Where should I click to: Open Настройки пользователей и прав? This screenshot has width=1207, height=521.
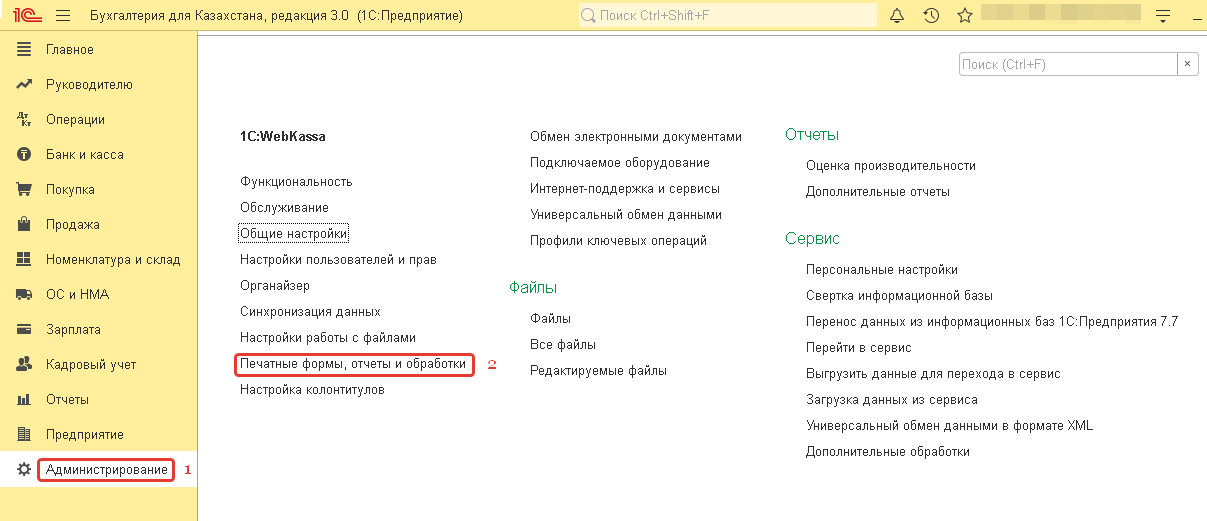(x=338, y=260)
